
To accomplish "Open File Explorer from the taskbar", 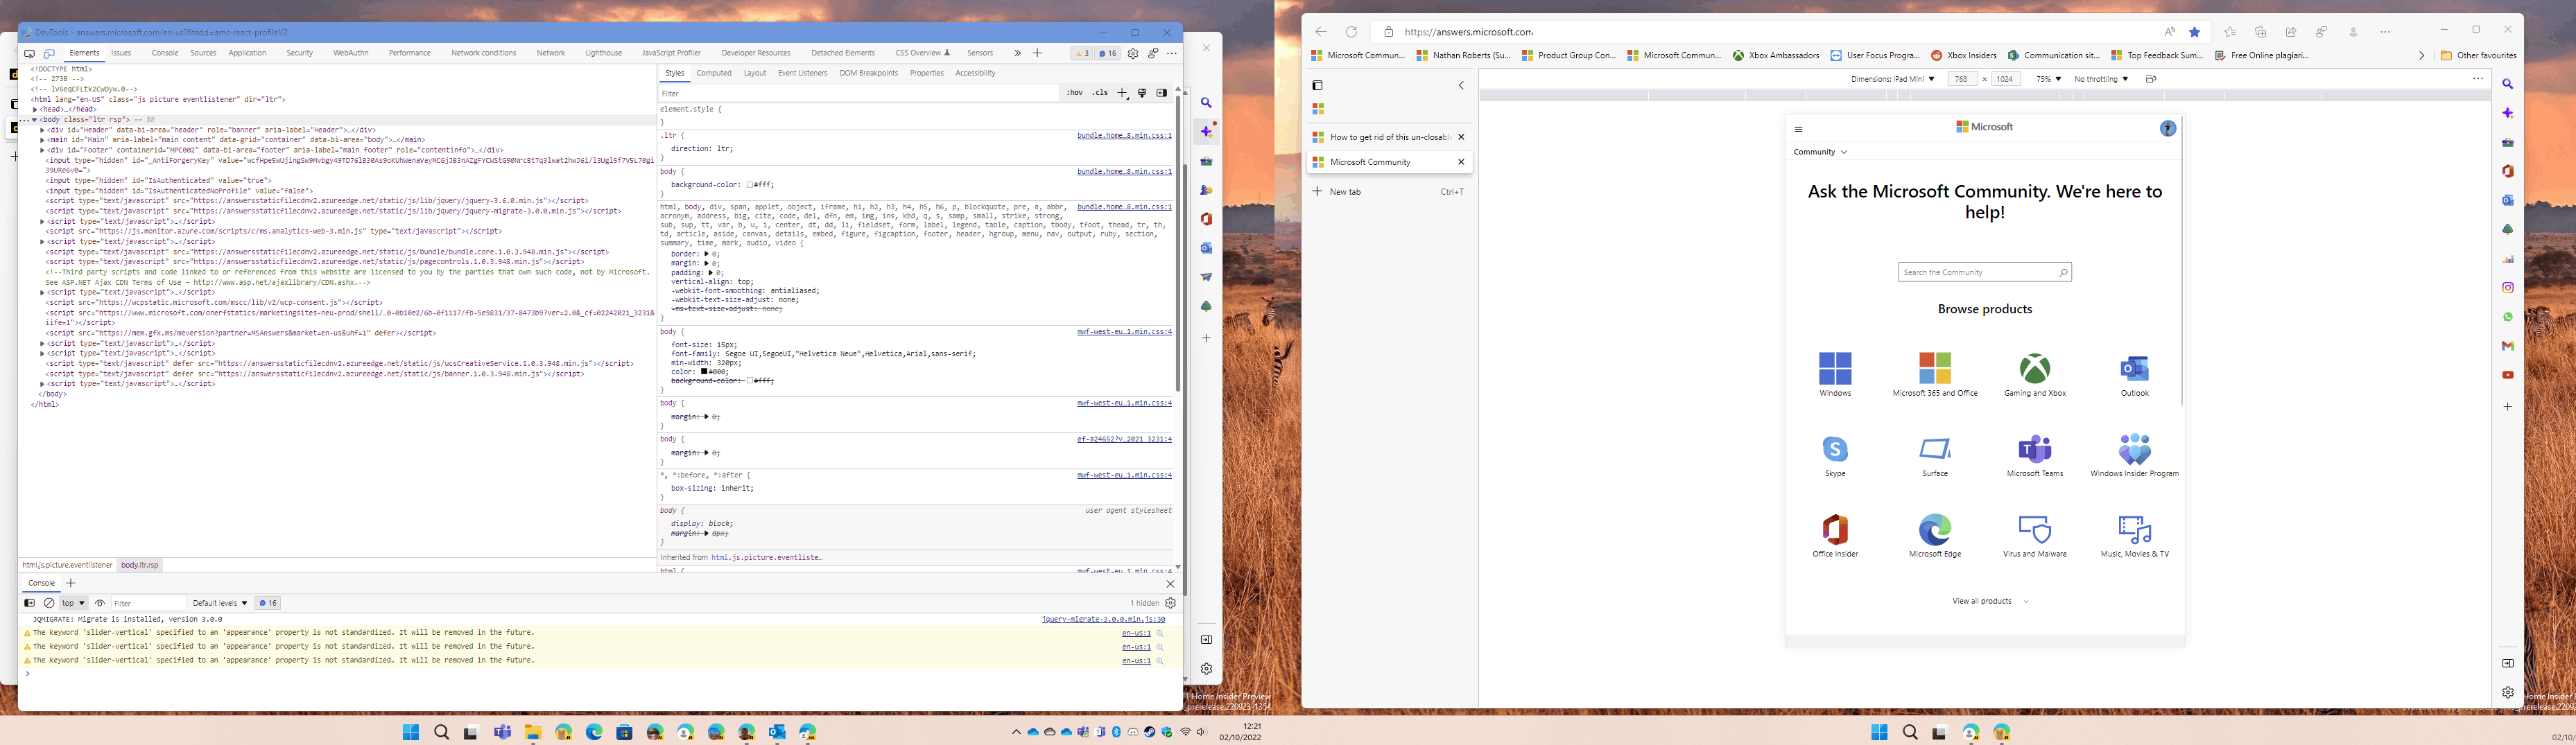I will click(533, 732).
